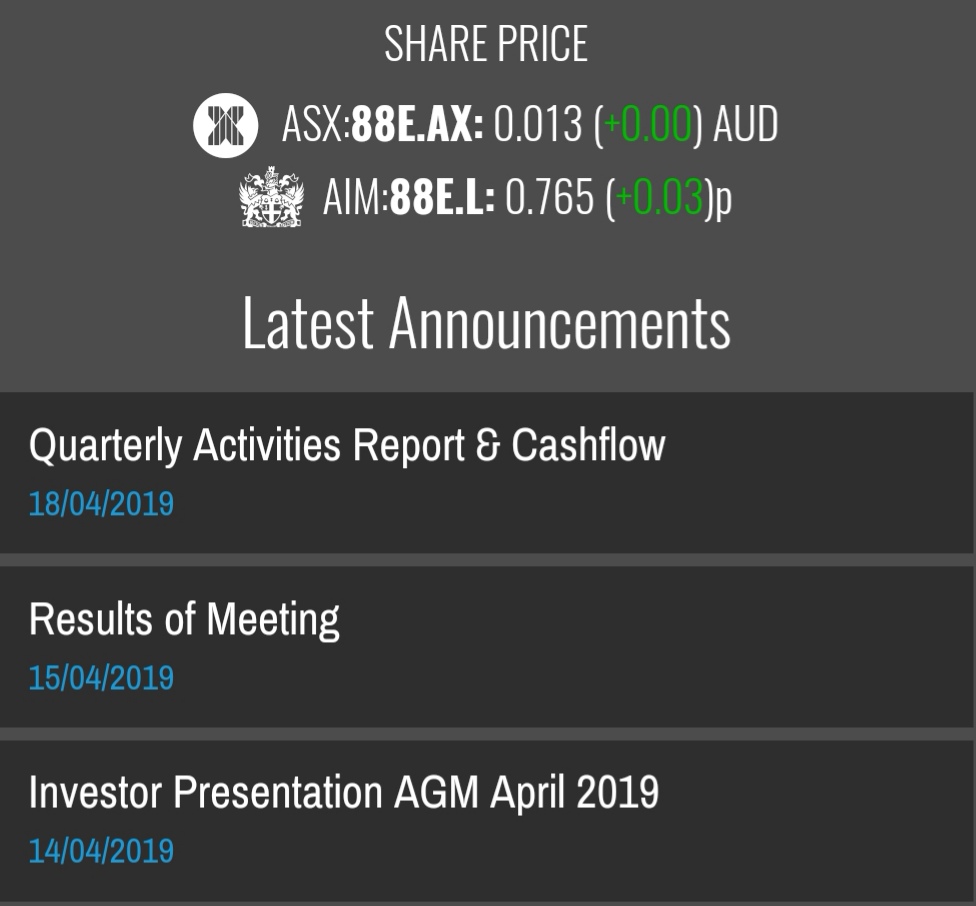The height and width of the screenshot is (906, 976).
Task: Click the AUD currency label
Action: click(744, 125)
